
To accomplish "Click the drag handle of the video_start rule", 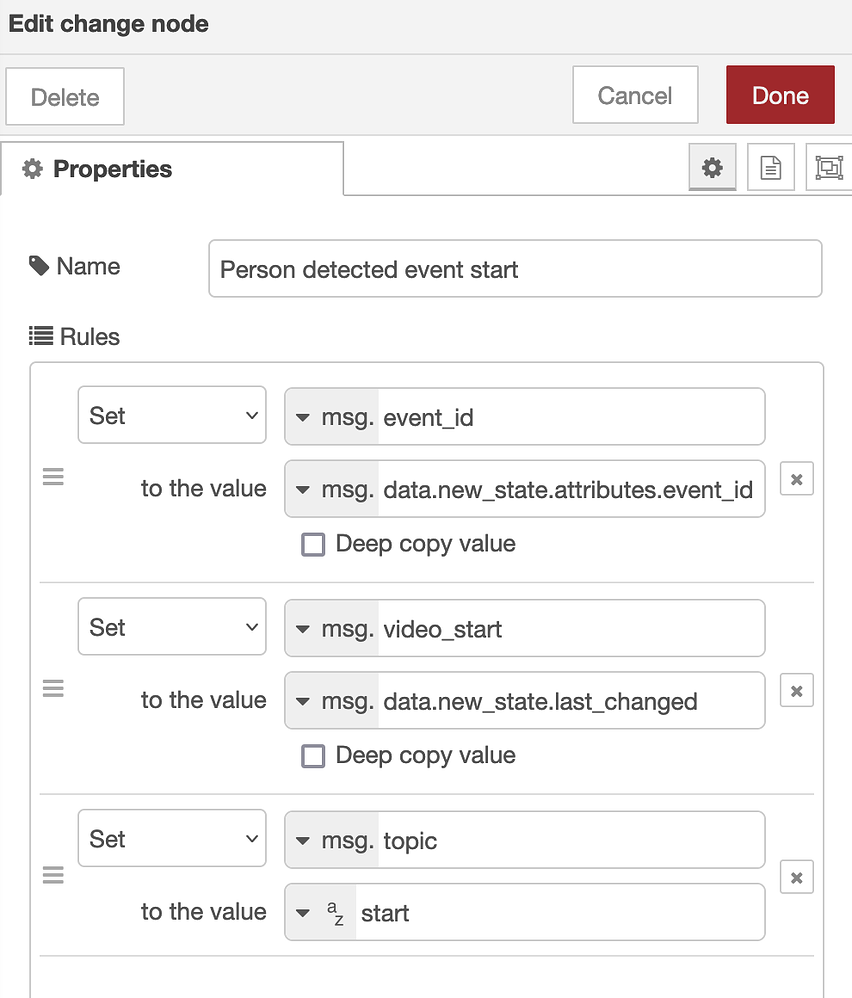I will (53, 688).
